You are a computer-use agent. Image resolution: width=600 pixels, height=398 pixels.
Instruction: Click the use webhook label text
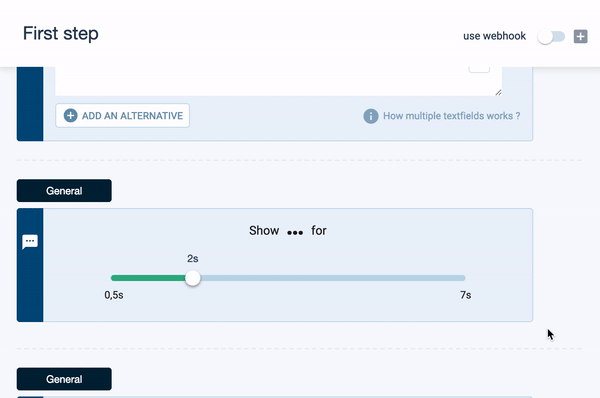pos(494,36)
